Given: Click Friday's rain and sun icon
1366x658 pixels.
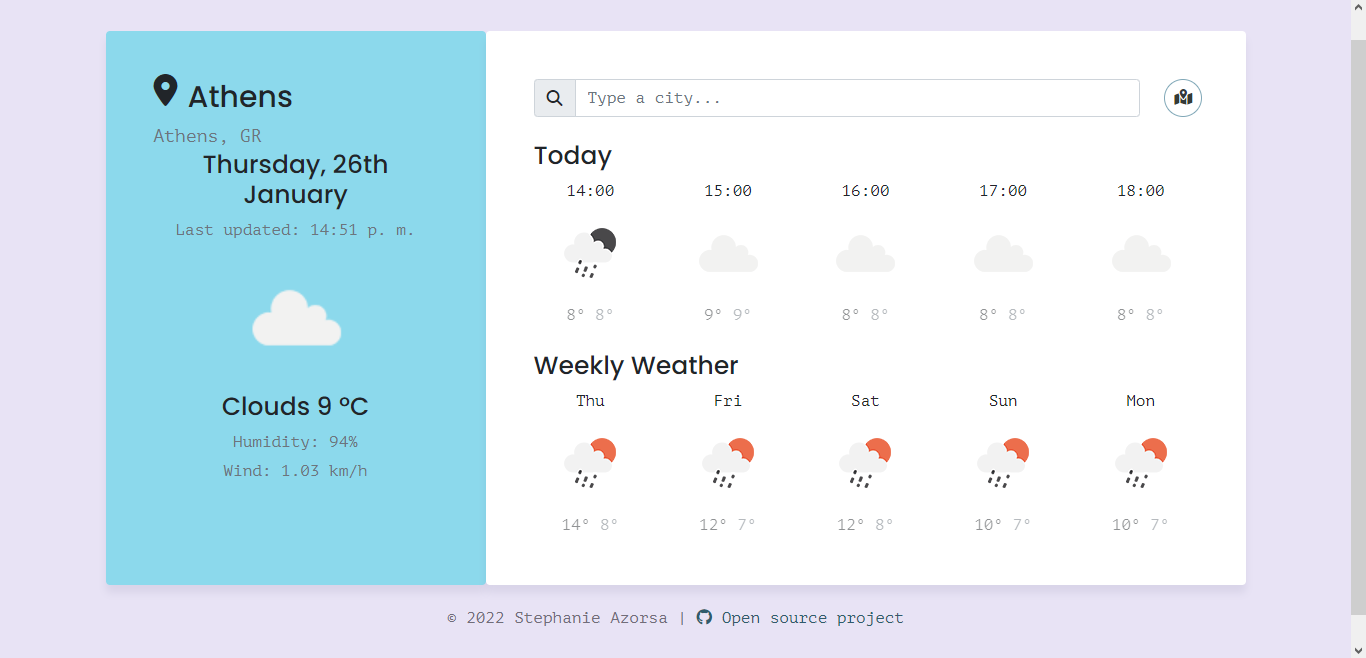Looking at the screenshot, I should pyautogui.click(x=728, y=462).
